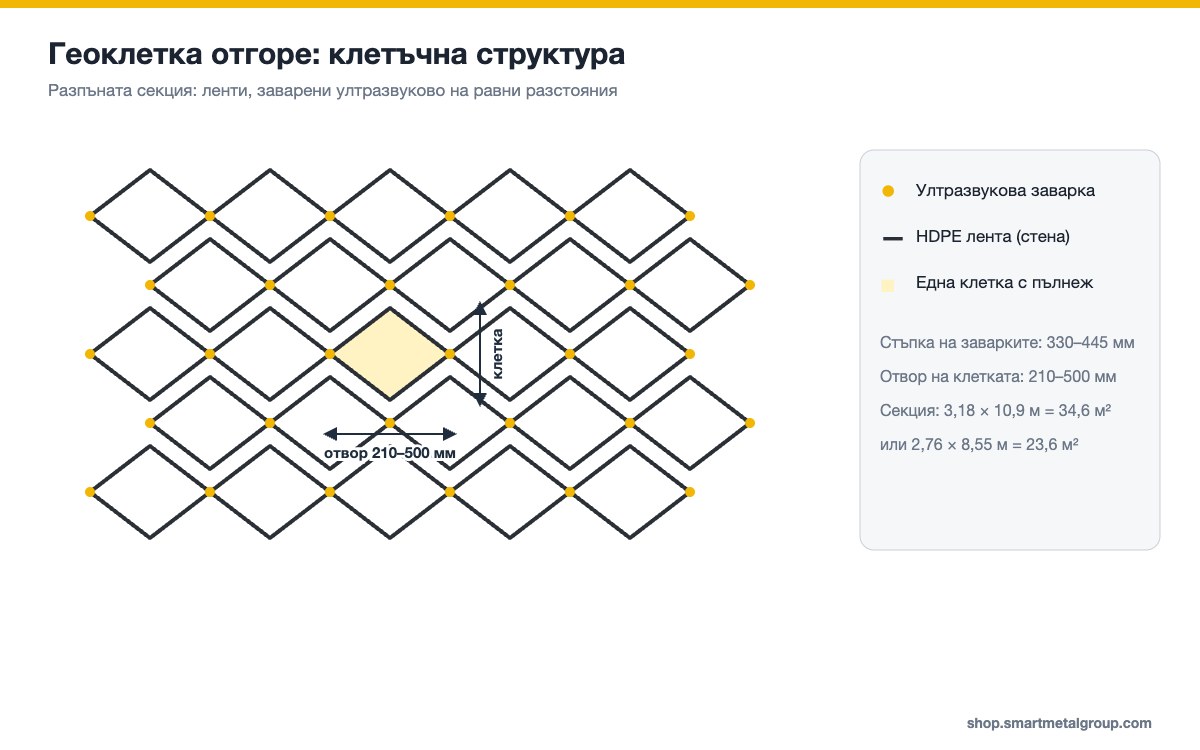
Task: Click the "Ултразвукова заварка" legend label
Action: (1005, 190)
